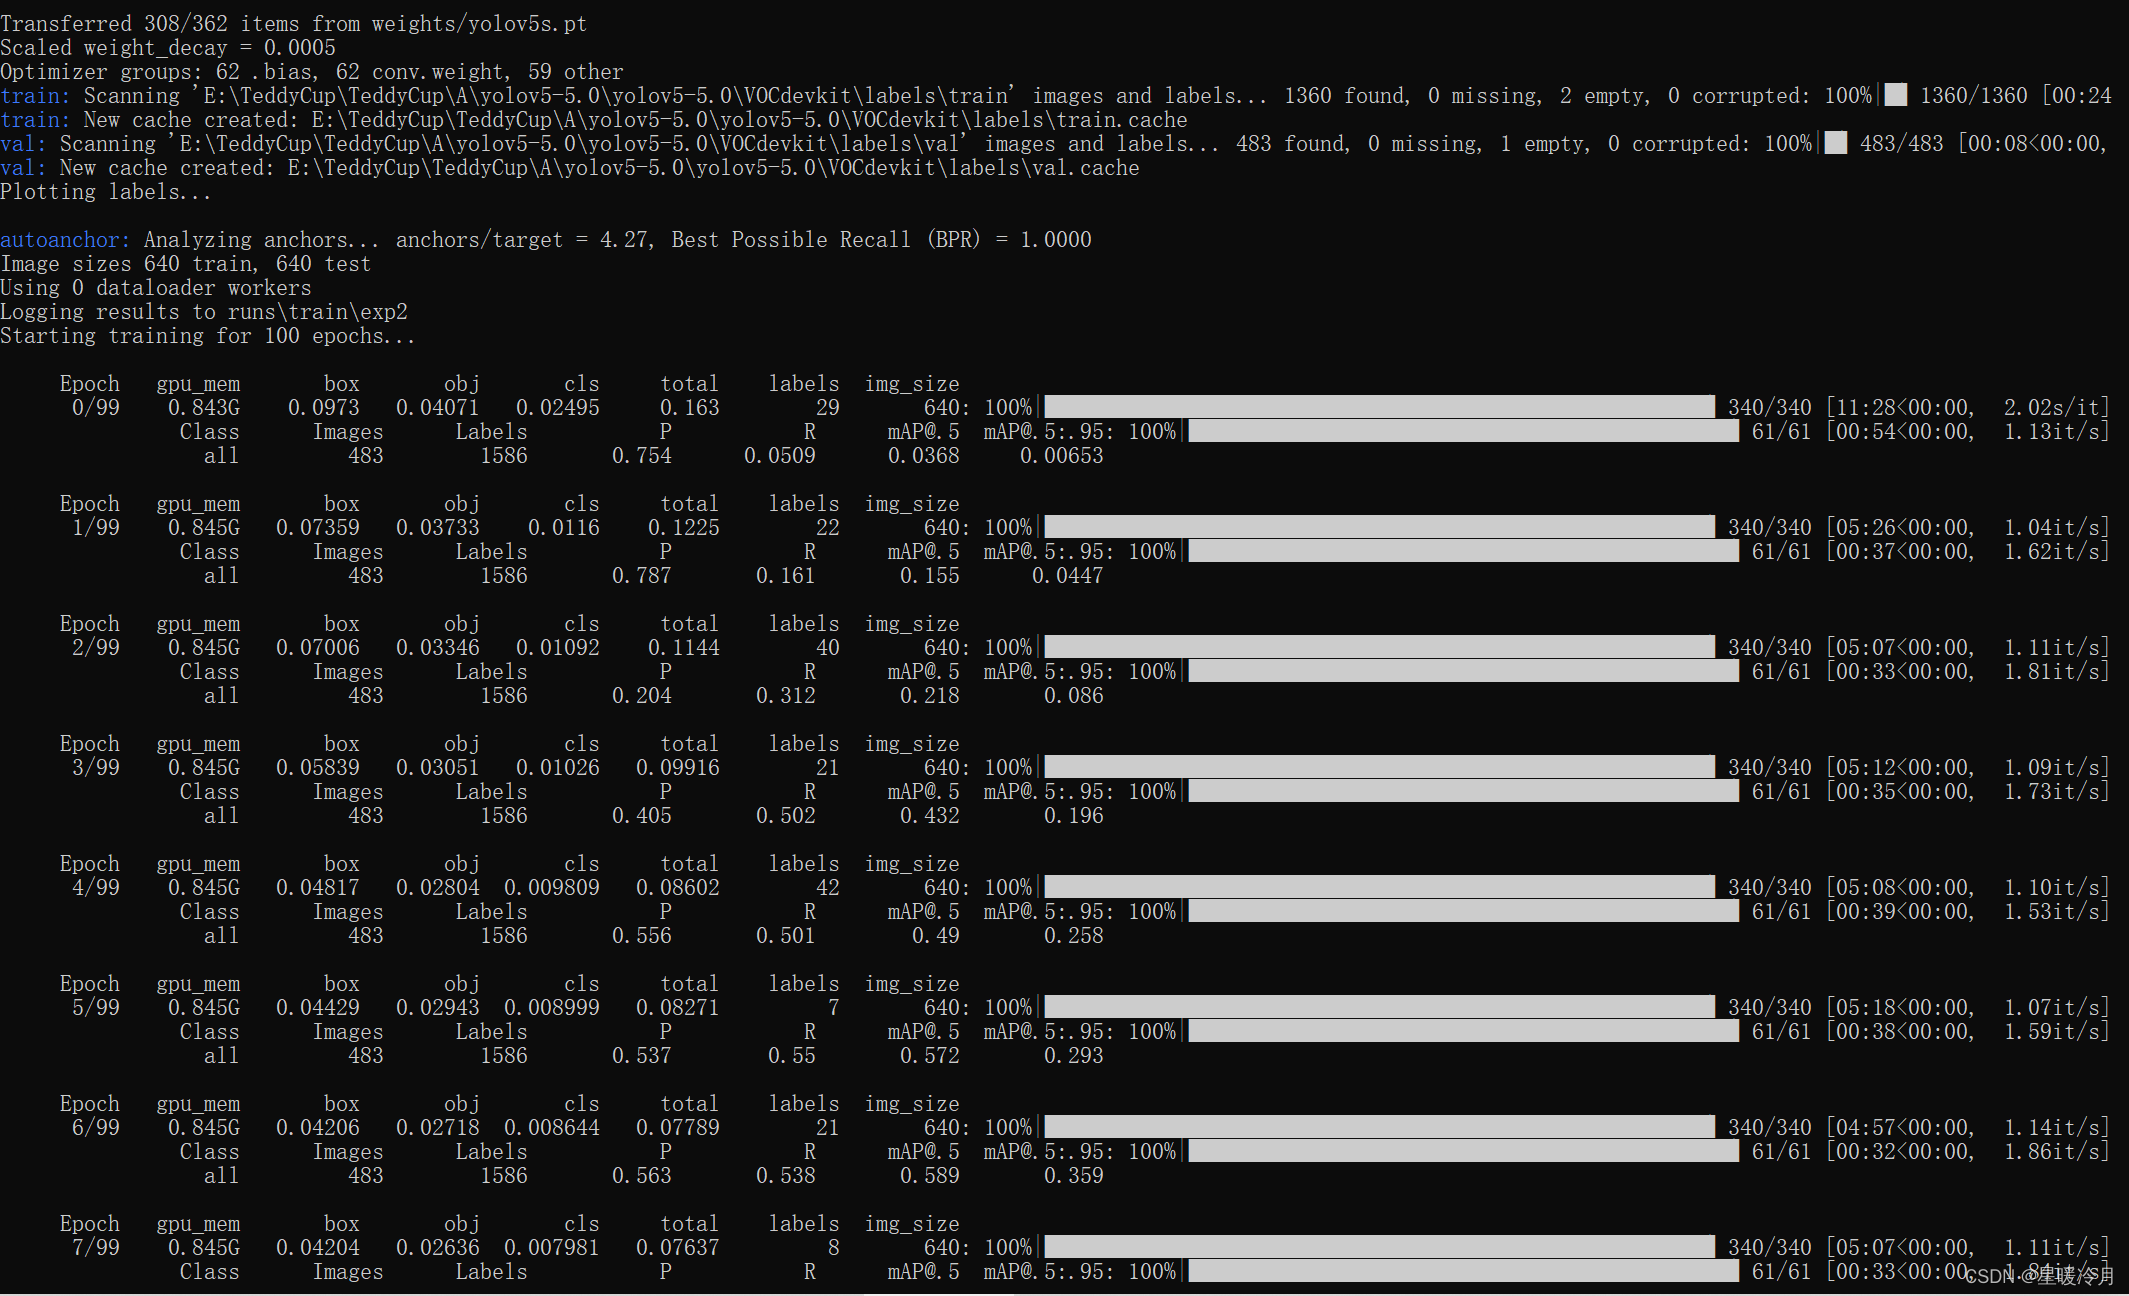Click the 'Scaled weight_decay = 0.0005' line
Viewport: 2129px width, 1296px height.
click(167, 48)
